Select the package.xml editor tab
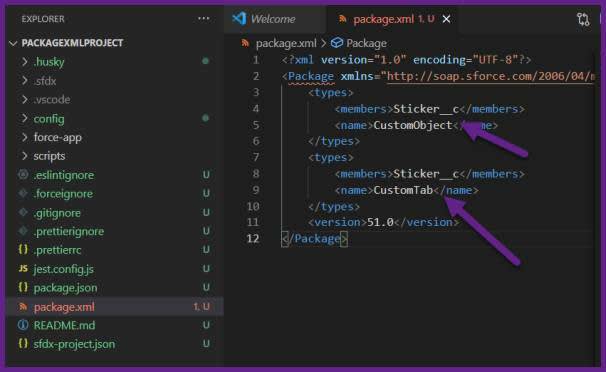The width and height of the screenshot is (606, 372). coord(392,19)
